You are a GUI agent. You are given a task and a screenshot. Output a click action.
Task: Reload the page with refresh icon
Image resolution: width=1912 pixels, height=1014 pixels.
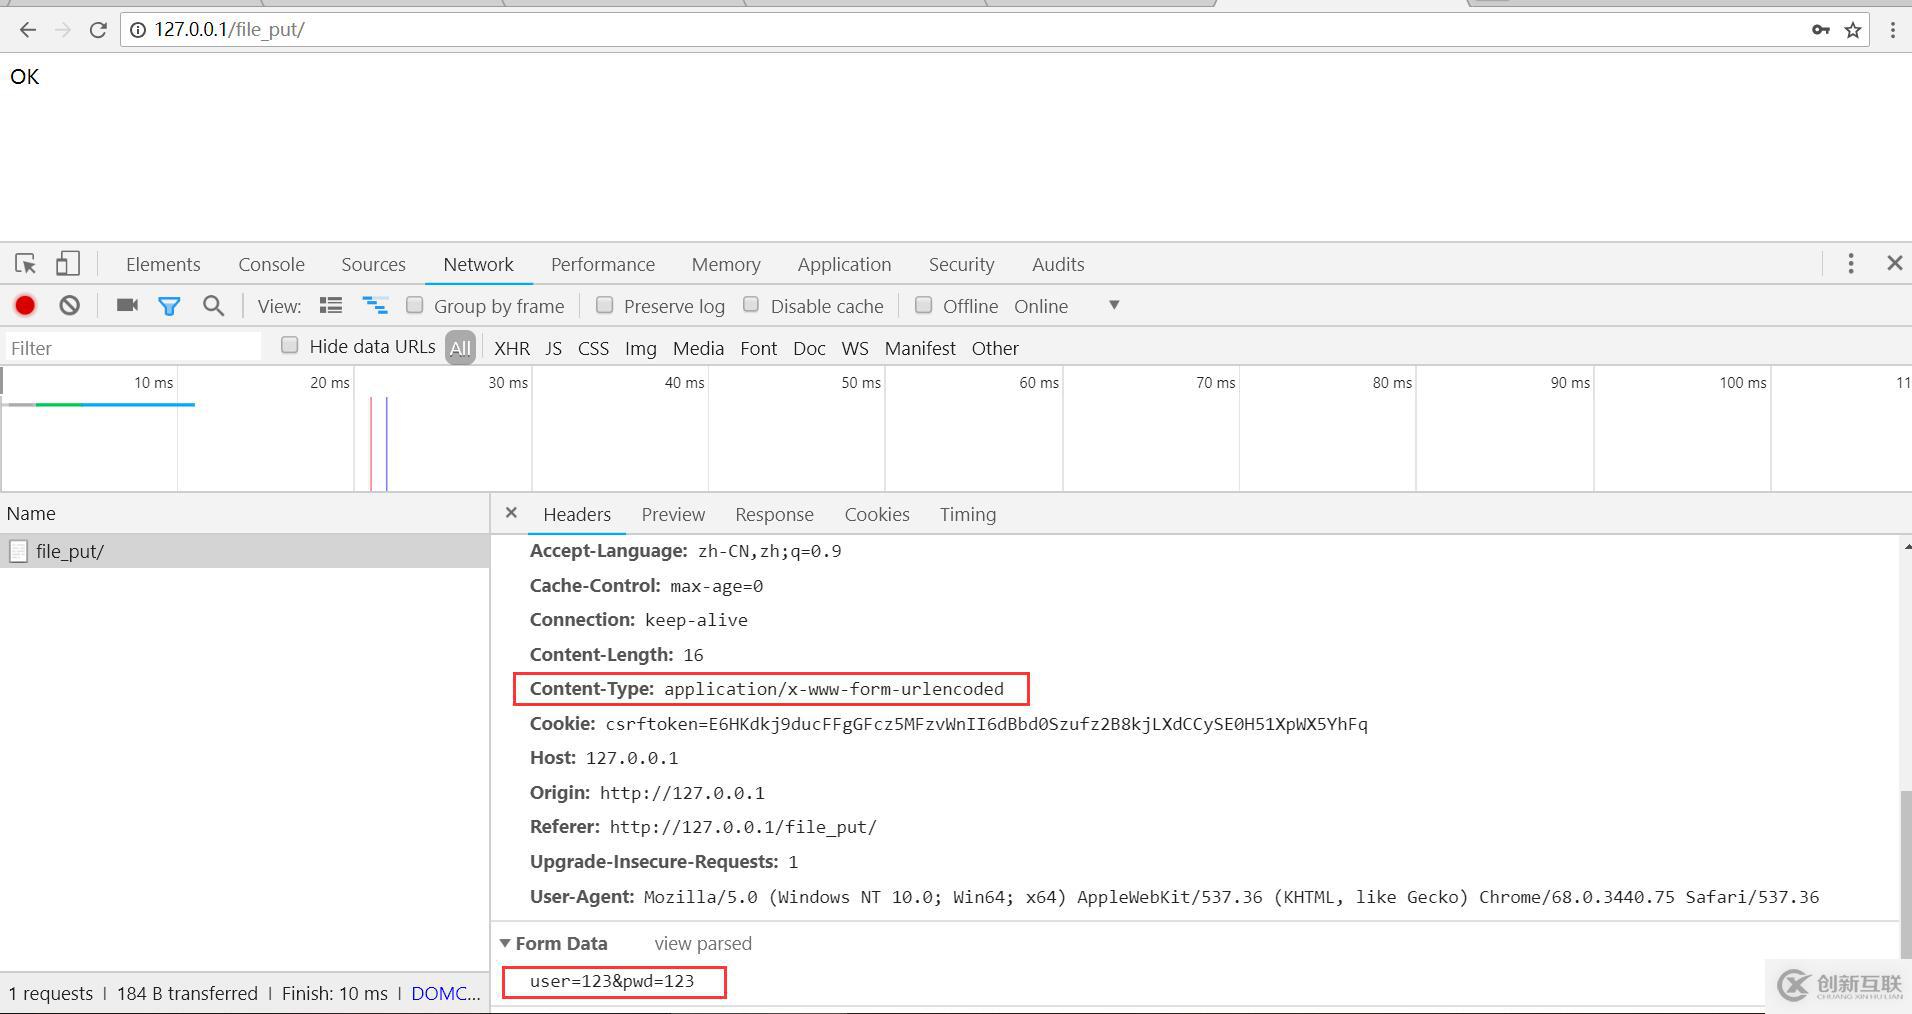tap(98, 30)
